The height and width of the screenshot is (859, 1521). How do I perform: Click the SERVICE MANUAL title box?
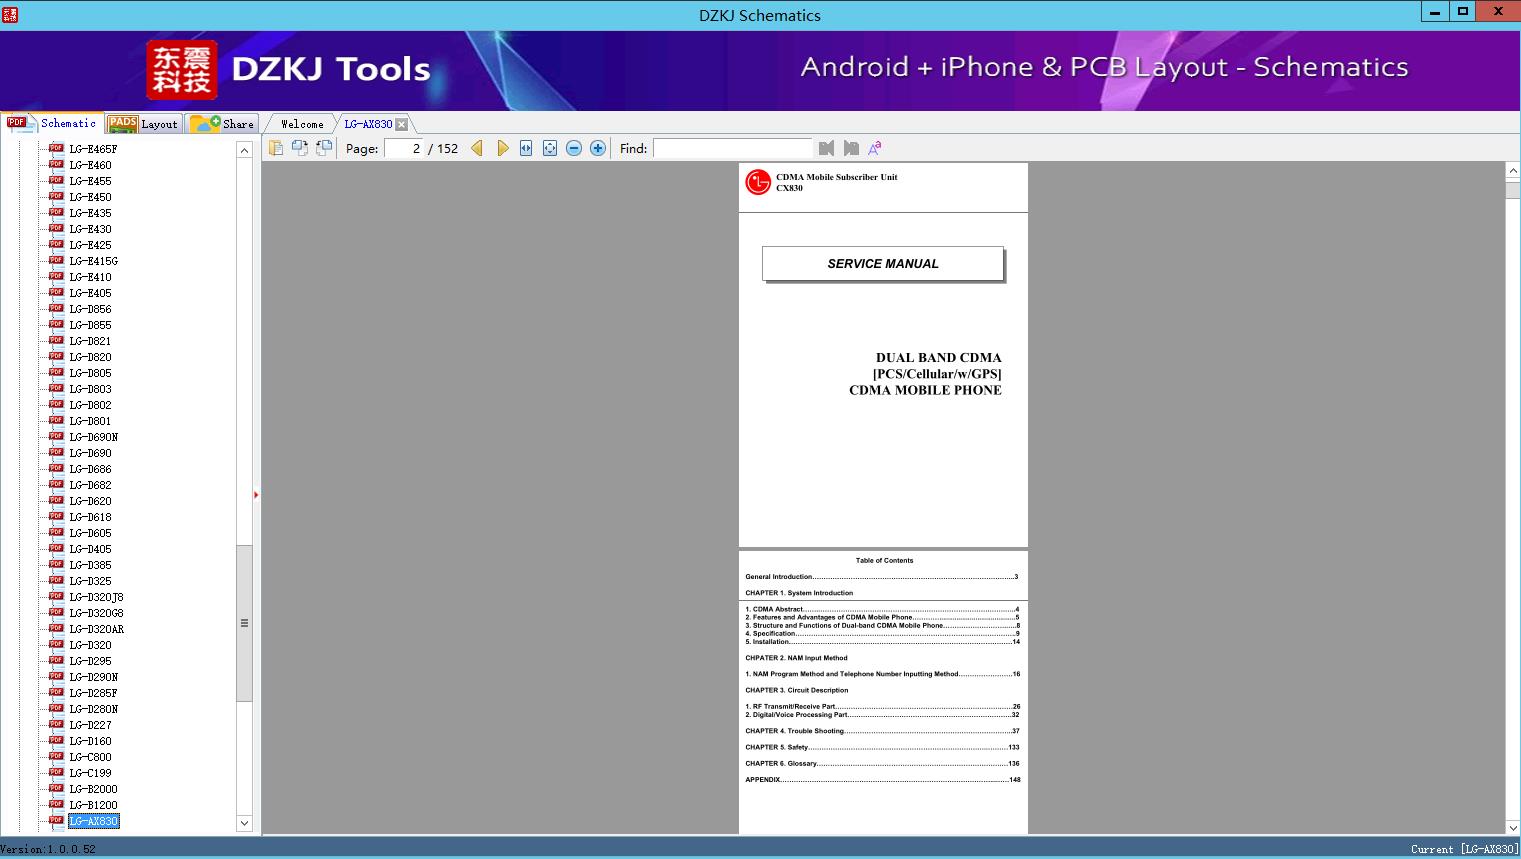point(883,264)
